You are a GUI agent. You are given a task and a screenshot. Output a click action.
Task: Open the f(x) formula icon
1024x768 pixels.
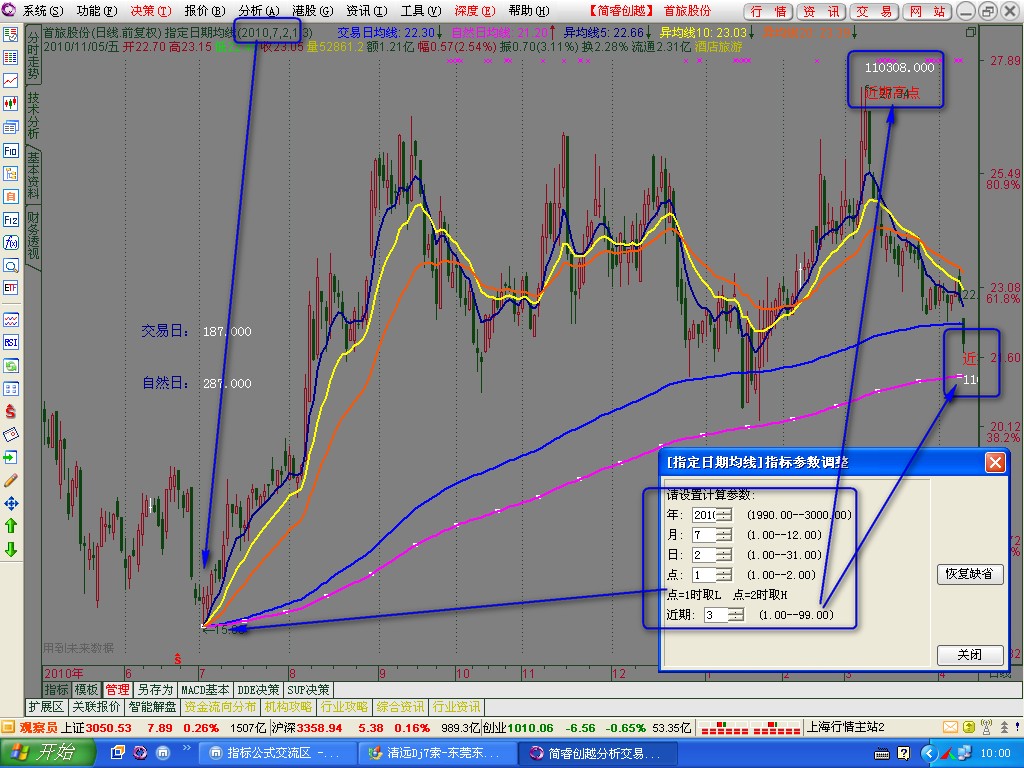coord(10,242)
